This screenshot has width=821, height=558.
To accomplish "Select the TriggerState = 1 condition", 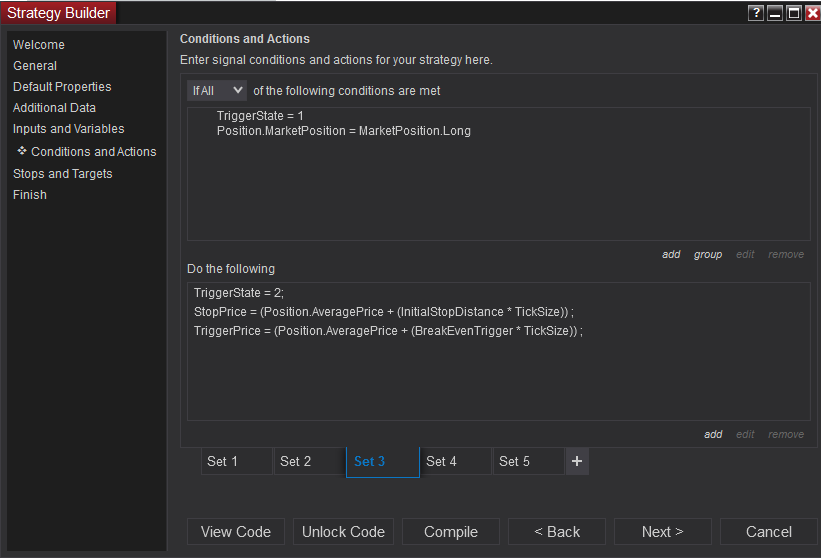I will click(x=260, y=116).
